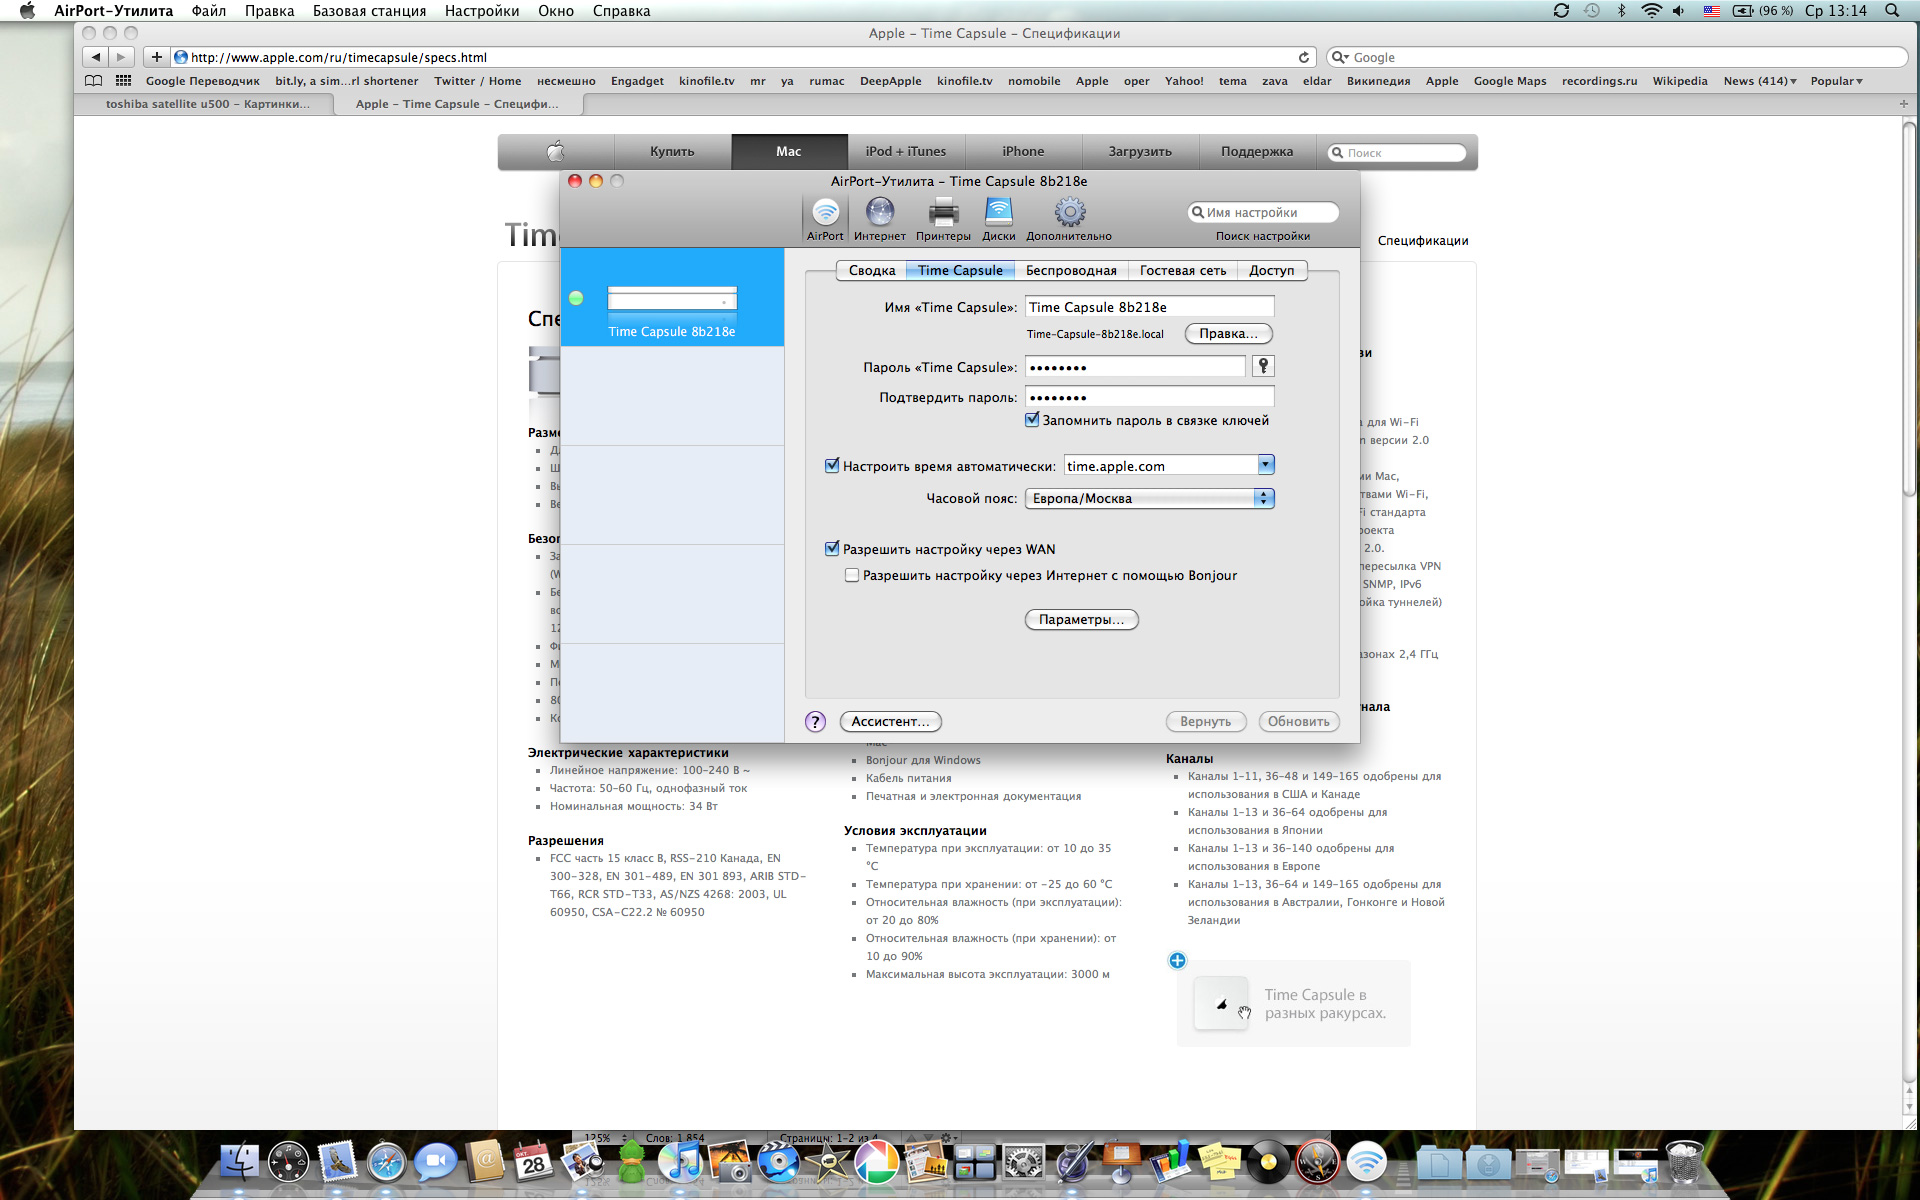Open System Preferences from the Dock
The image size is (1920, 1200).
[x=1023, y=1162]
